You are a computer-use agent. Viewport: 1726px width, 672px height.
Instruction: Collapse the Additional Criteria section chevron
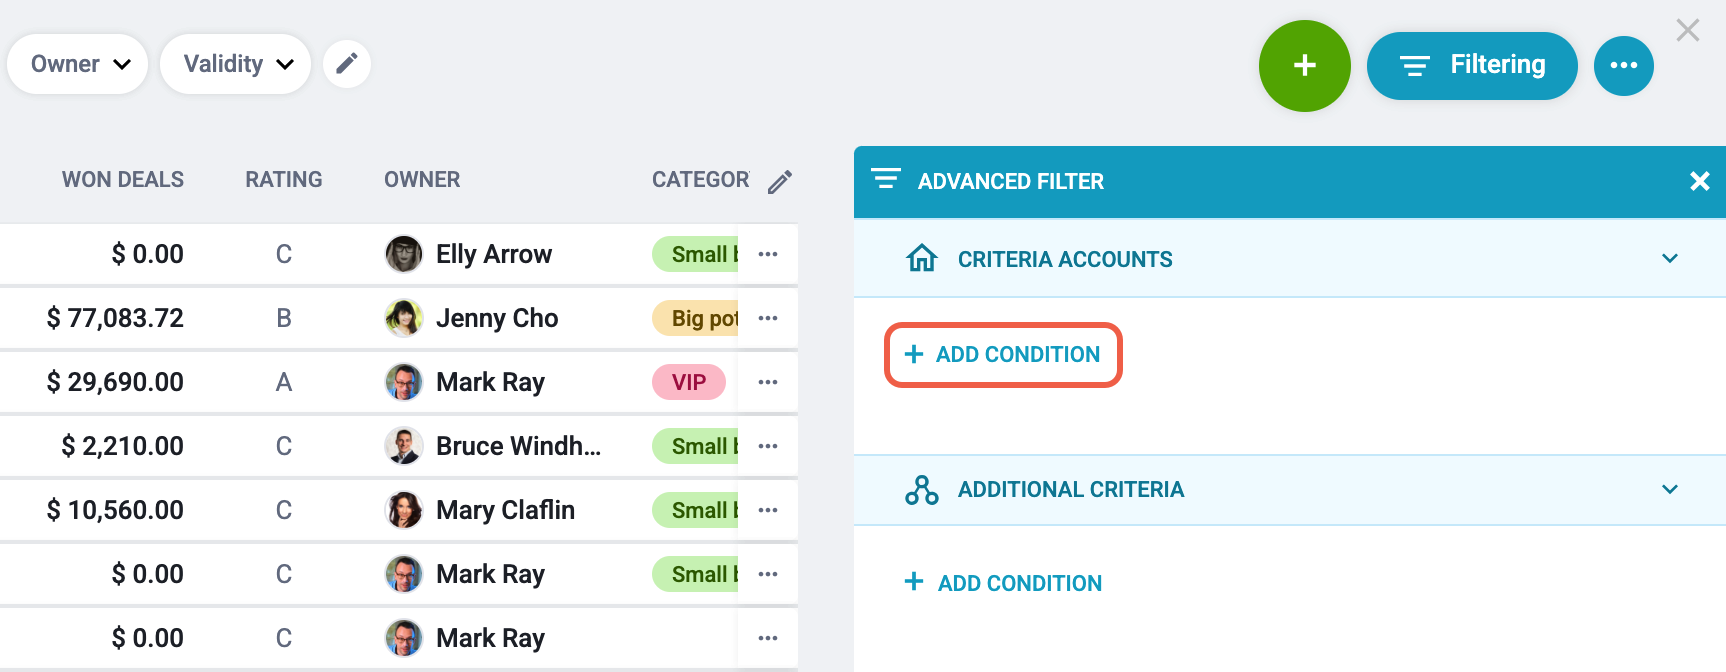(1669, 489)
